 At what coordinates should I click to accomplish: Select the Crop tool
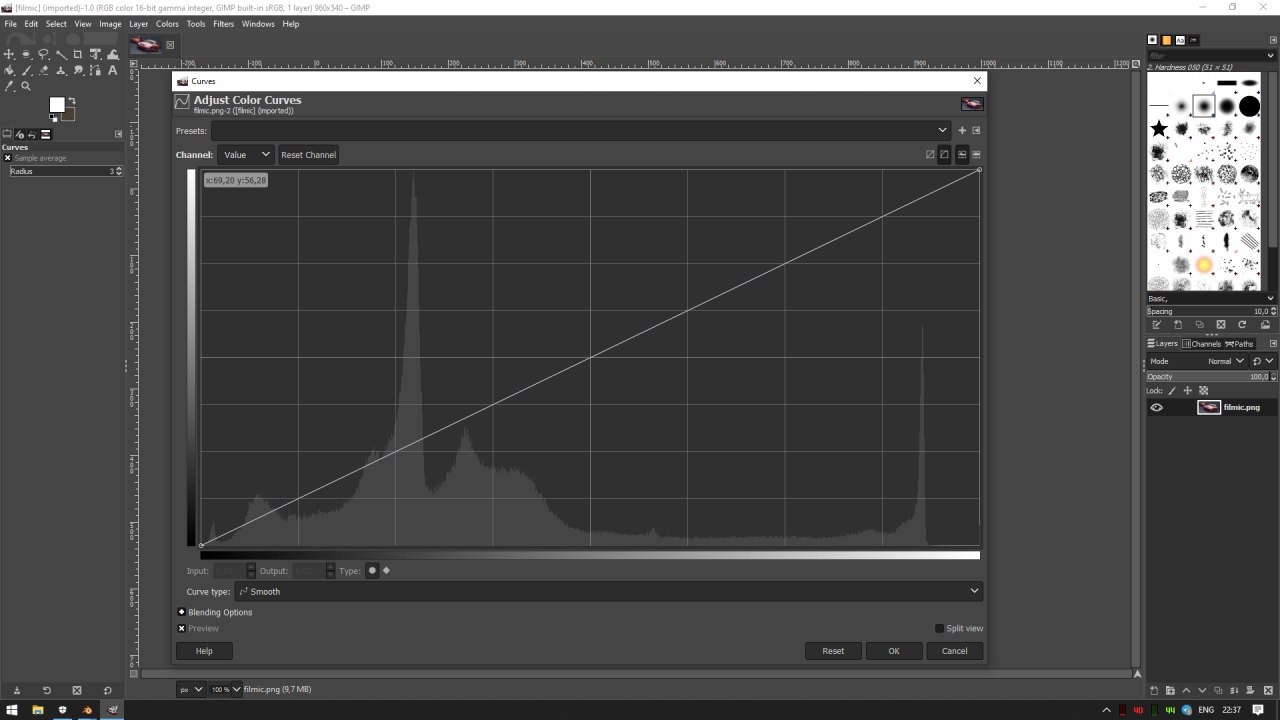point(78,54)
